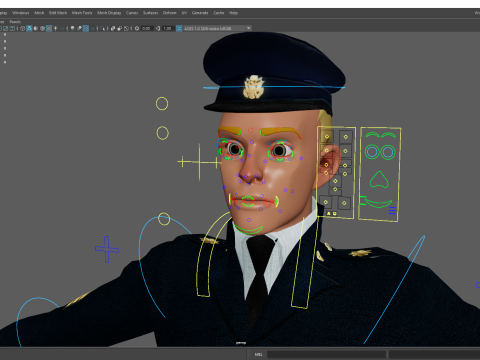Select the topmost yellow circle rig control
The height and width of the screenshot is (360, 480).
click(x=162, y=104)
